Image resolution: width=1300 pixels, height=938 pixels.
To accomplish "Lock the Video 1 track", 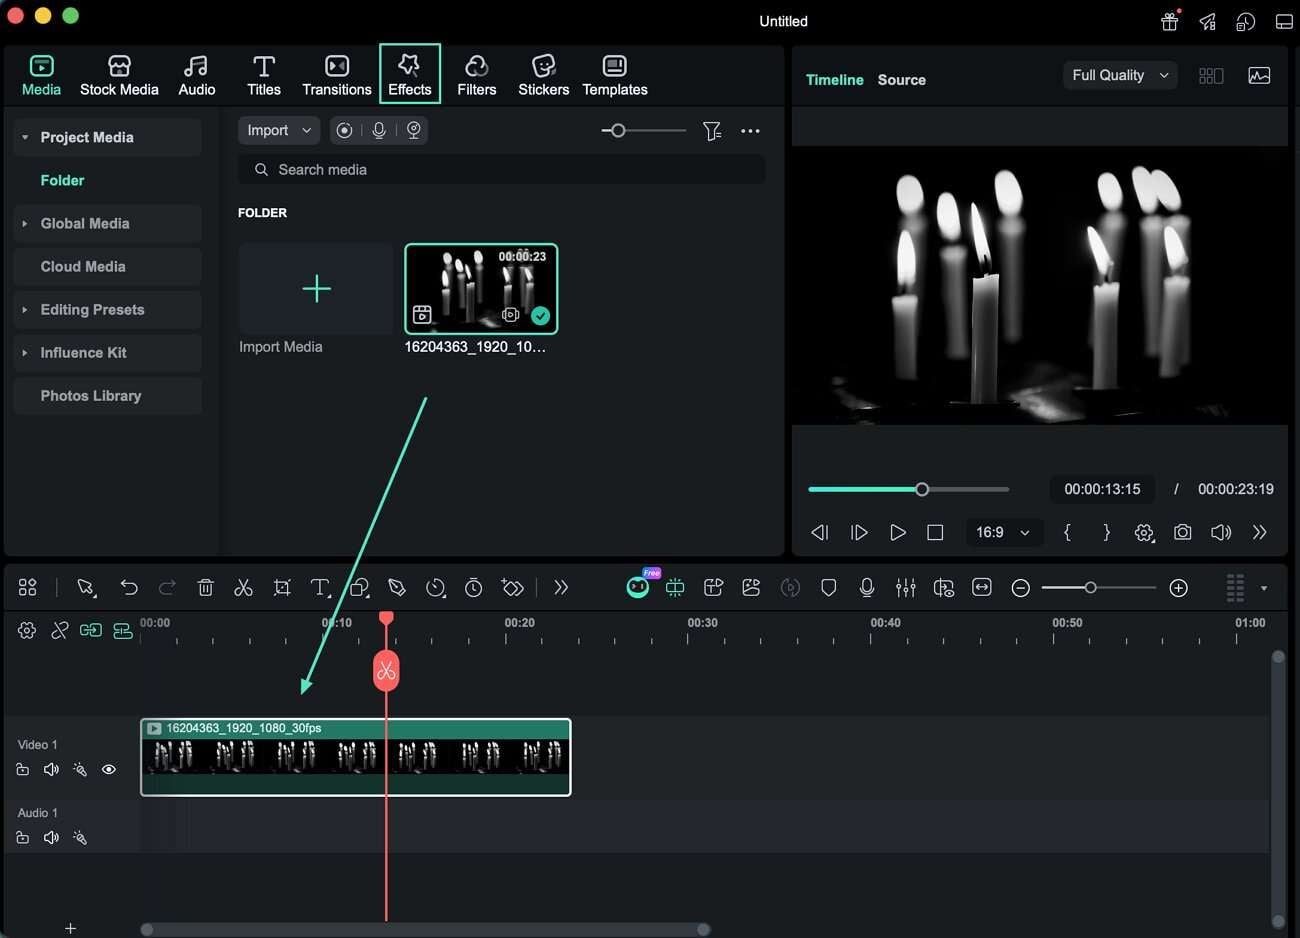I will pyautogui.click(x=22, y=770).
